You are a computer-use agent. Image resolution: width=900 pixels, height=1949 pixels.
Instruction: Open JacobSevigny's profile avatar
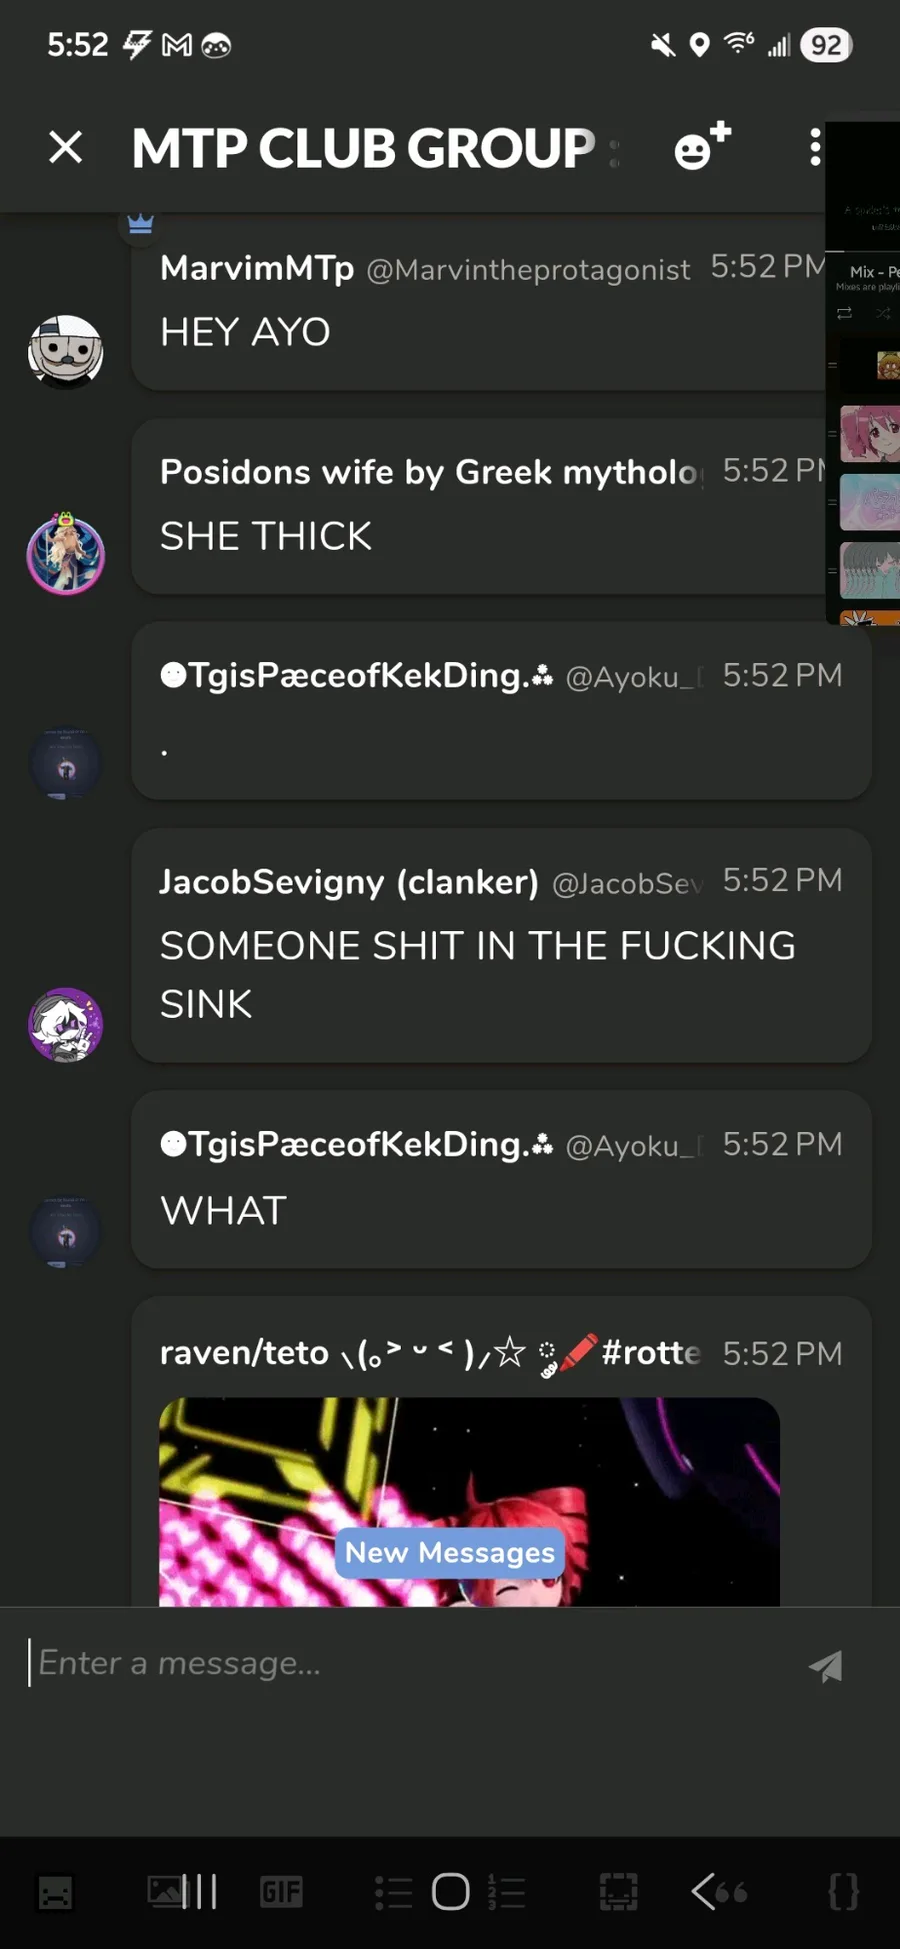click(x=66, y=1024)
